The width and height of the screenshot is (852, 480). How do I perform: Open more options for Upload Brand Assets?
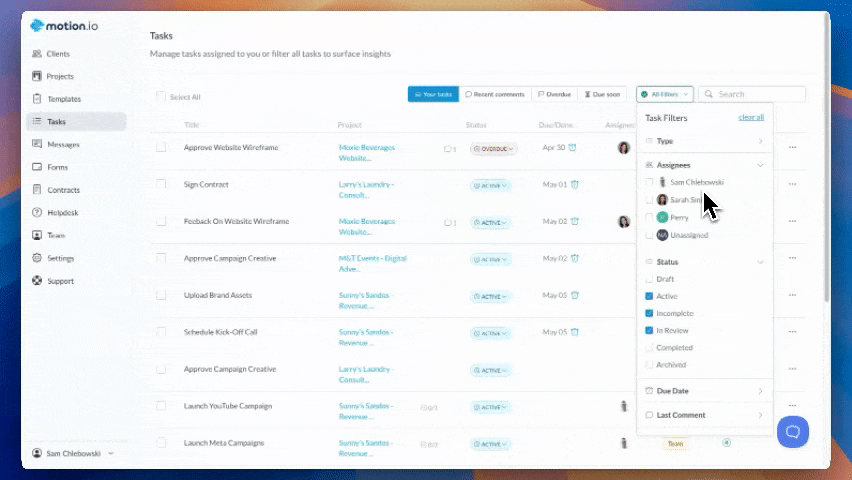792,295
